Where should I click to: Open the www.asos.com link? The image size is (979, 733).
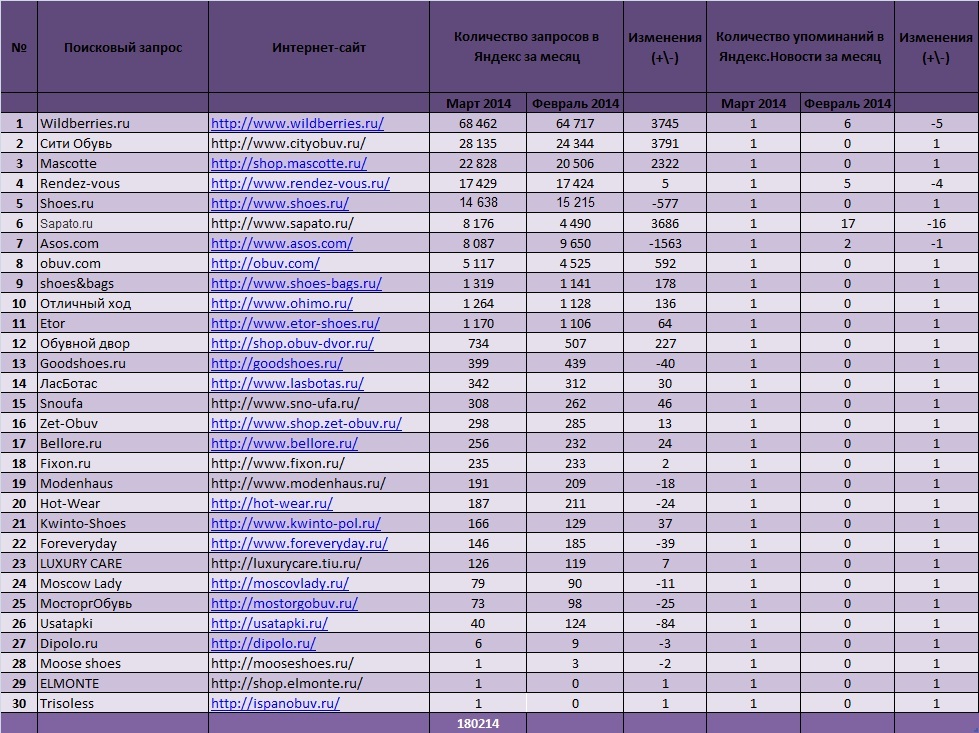[282, 243]
